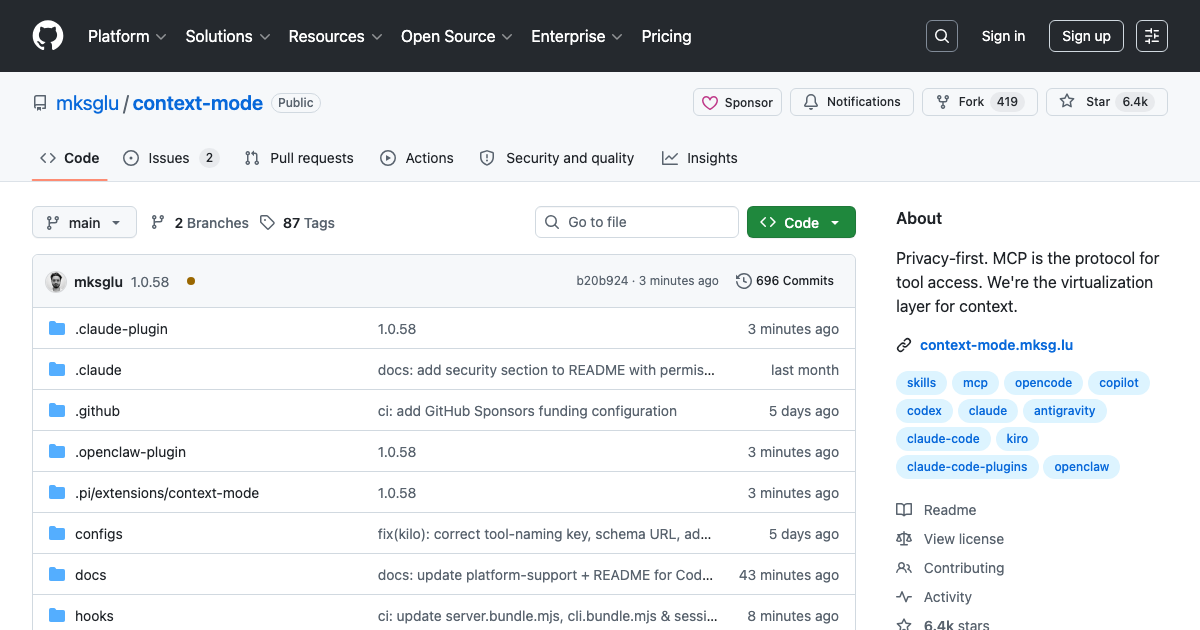1200x630 pixels.
Task: Click the docs folder icon
Action: click(57, 575)
